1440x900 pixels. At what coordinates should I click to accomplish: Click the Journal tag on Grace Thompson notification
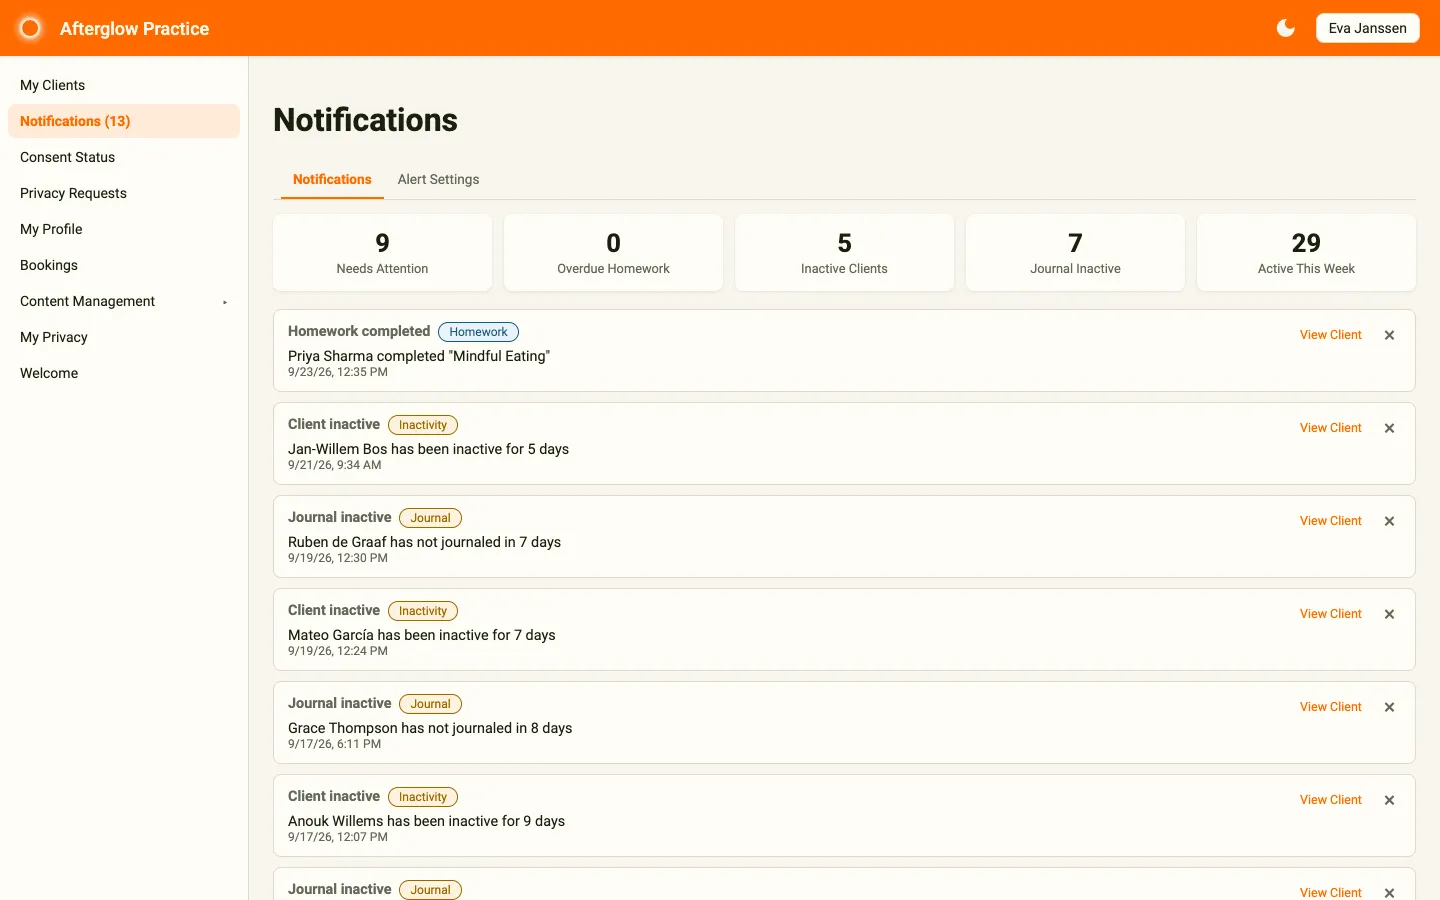(x=430, y=704)
